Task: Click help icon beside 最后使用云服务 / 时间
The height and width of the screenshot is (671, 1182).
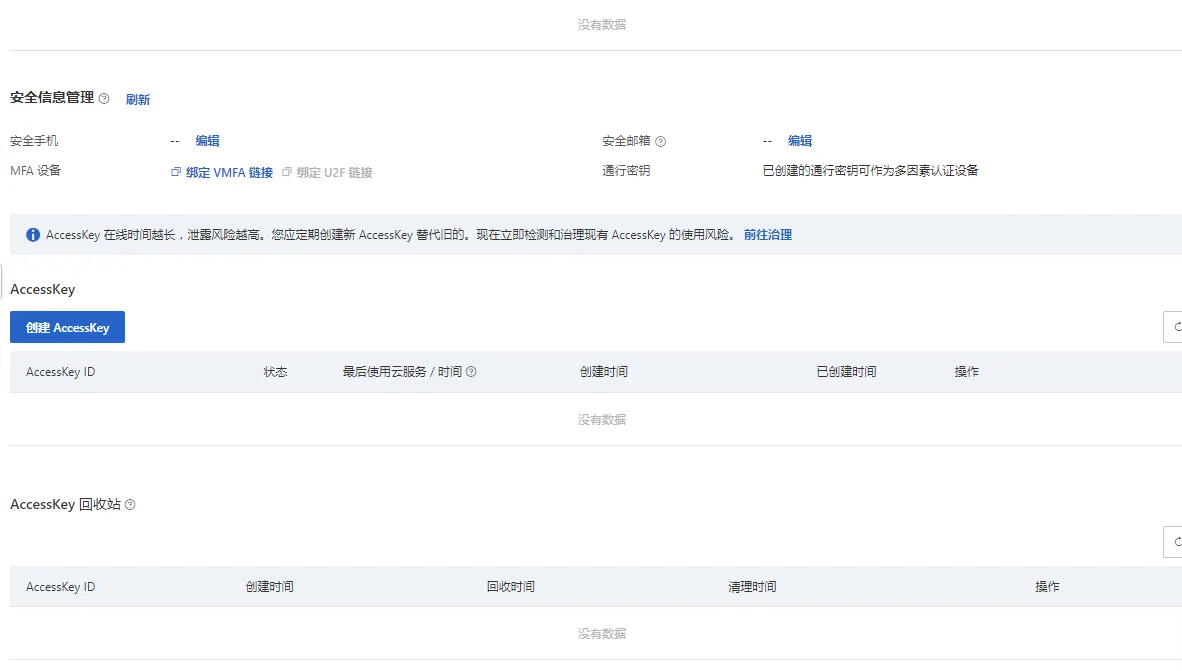Action: [471, 372]
